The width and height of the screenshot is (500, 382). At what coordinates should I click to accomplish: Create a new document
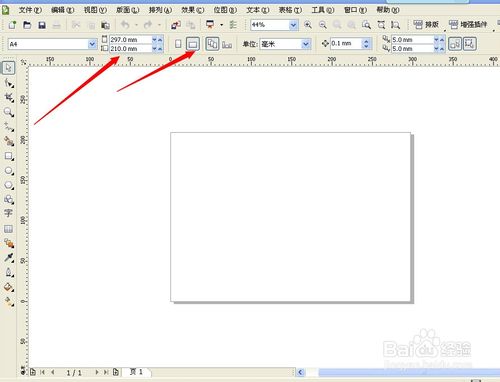[12, 25]
